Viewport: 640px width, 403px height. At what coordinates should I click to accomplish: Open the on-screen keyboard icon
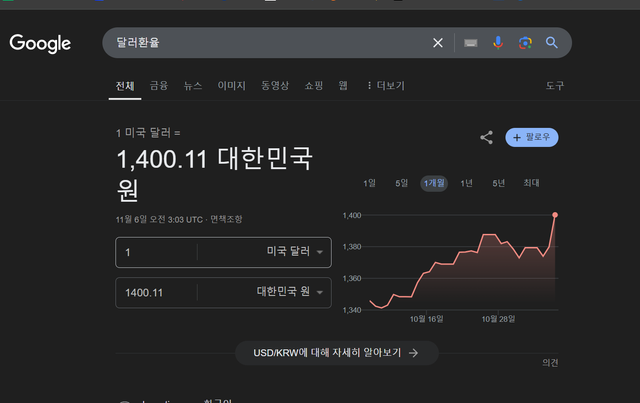pos(471,43)
